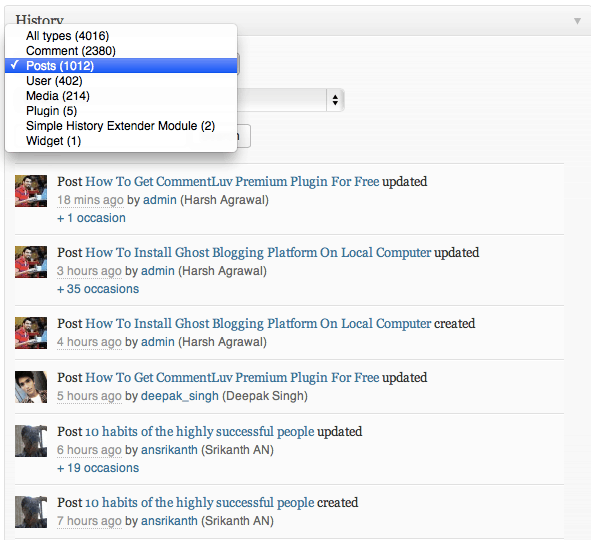
Task: Open admin user link in first entry
Action: tap(160, 200)
